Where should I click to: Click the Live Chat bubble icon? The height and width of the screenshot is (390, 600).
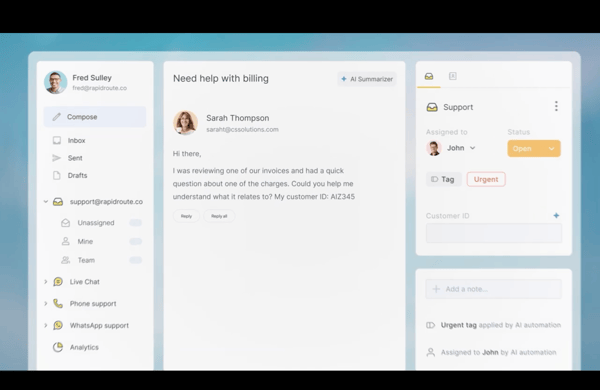pos(58,282)
